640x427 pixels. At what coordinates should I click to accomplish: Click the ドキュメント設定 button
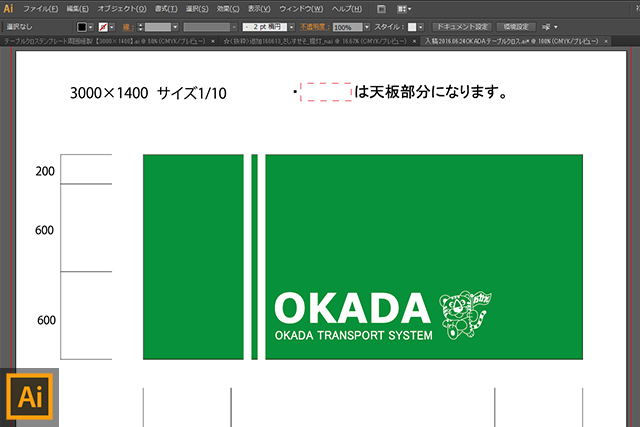pos(462,27)
